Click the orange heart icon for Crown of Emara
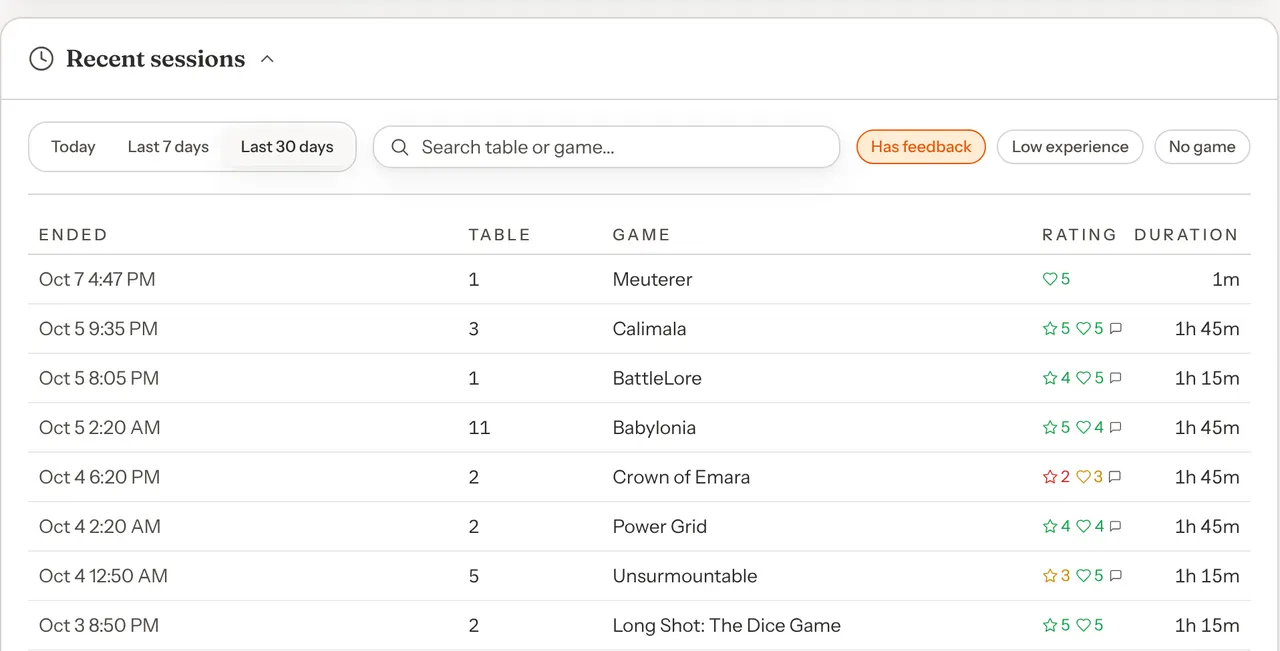1280x651 pixels. pos(1083,477)
